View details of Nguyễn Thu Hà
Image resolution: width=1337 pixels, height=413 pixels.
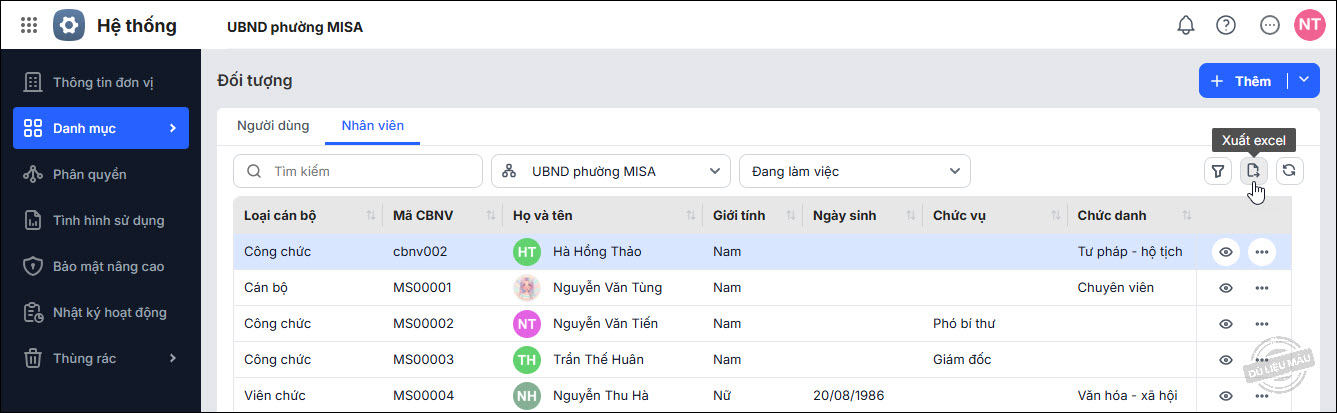1226,396
